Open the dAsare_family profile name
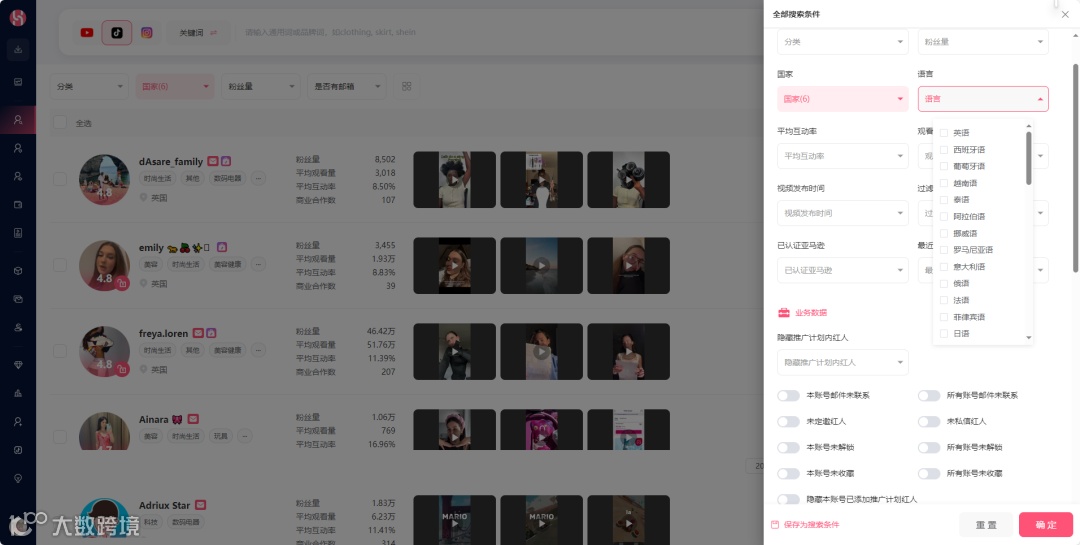 171,161
